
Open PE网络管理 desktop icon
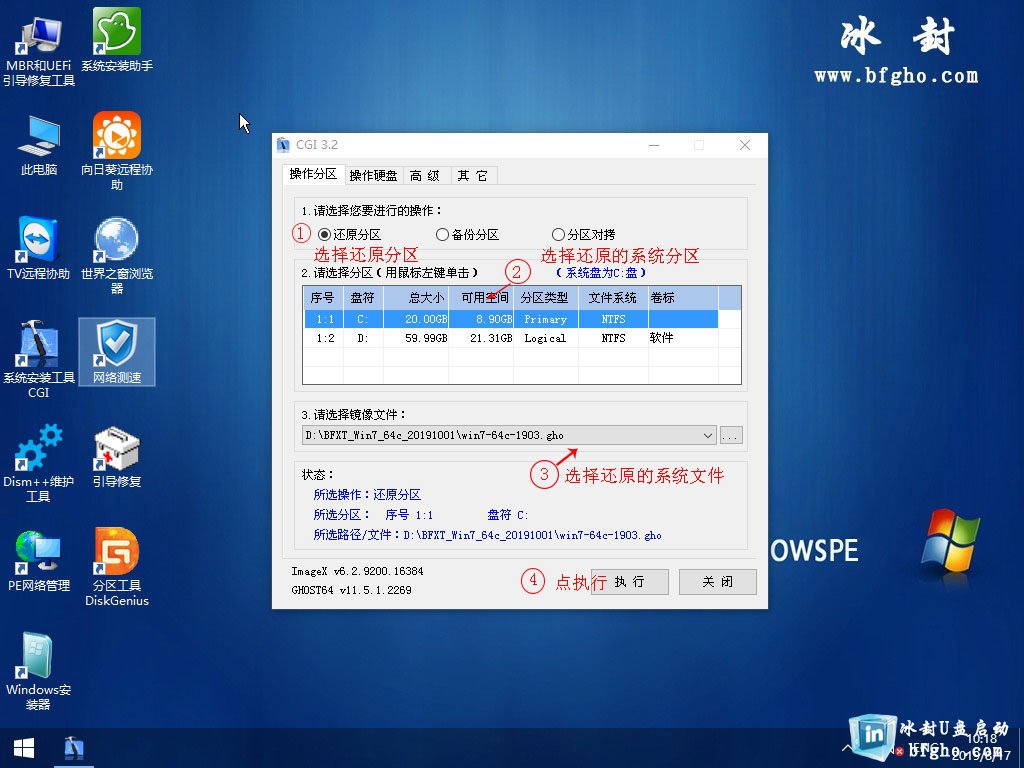tap(39, 560)
